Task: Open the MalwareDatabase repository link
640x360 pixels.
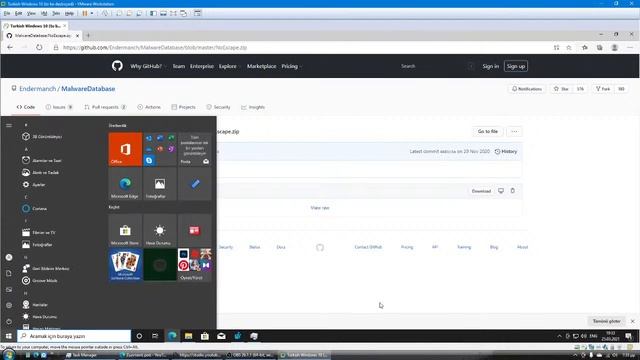Action: point(88,89)
